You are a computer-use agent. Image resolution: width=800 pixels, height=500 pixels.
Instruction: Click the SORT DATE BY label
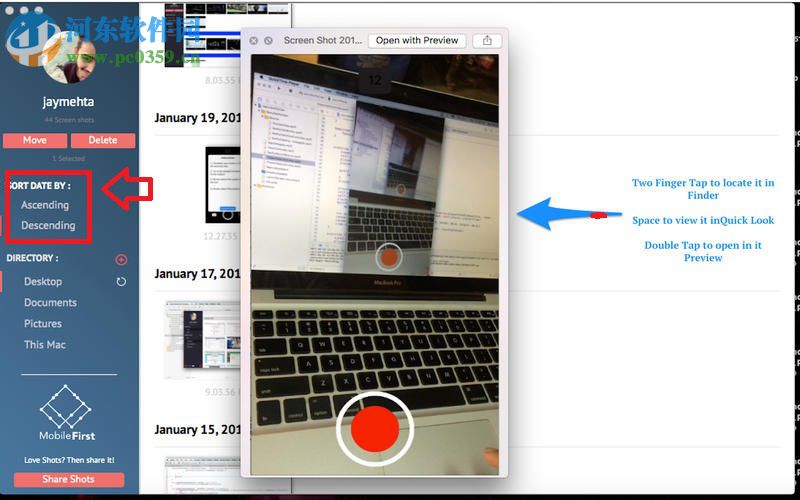(x=39, y=186)
